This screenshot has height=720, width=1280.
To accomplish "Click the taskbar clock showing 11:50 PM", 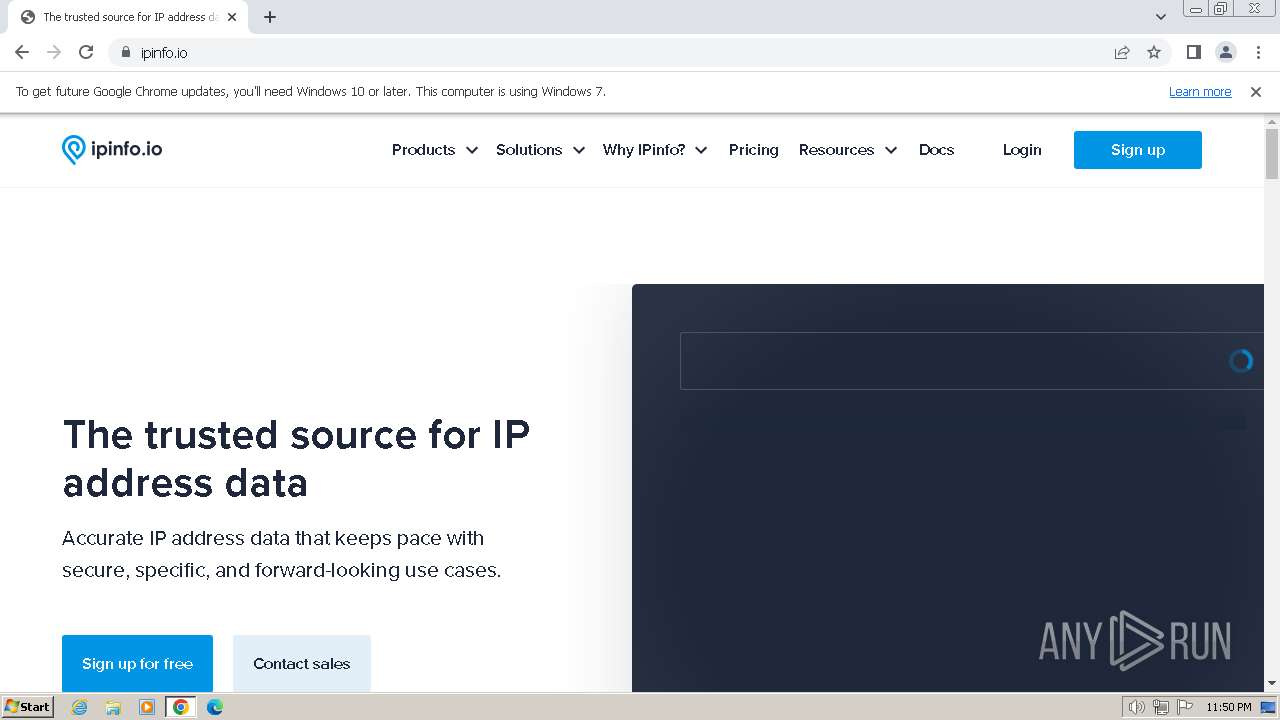I will click(x=1229, y=707).
